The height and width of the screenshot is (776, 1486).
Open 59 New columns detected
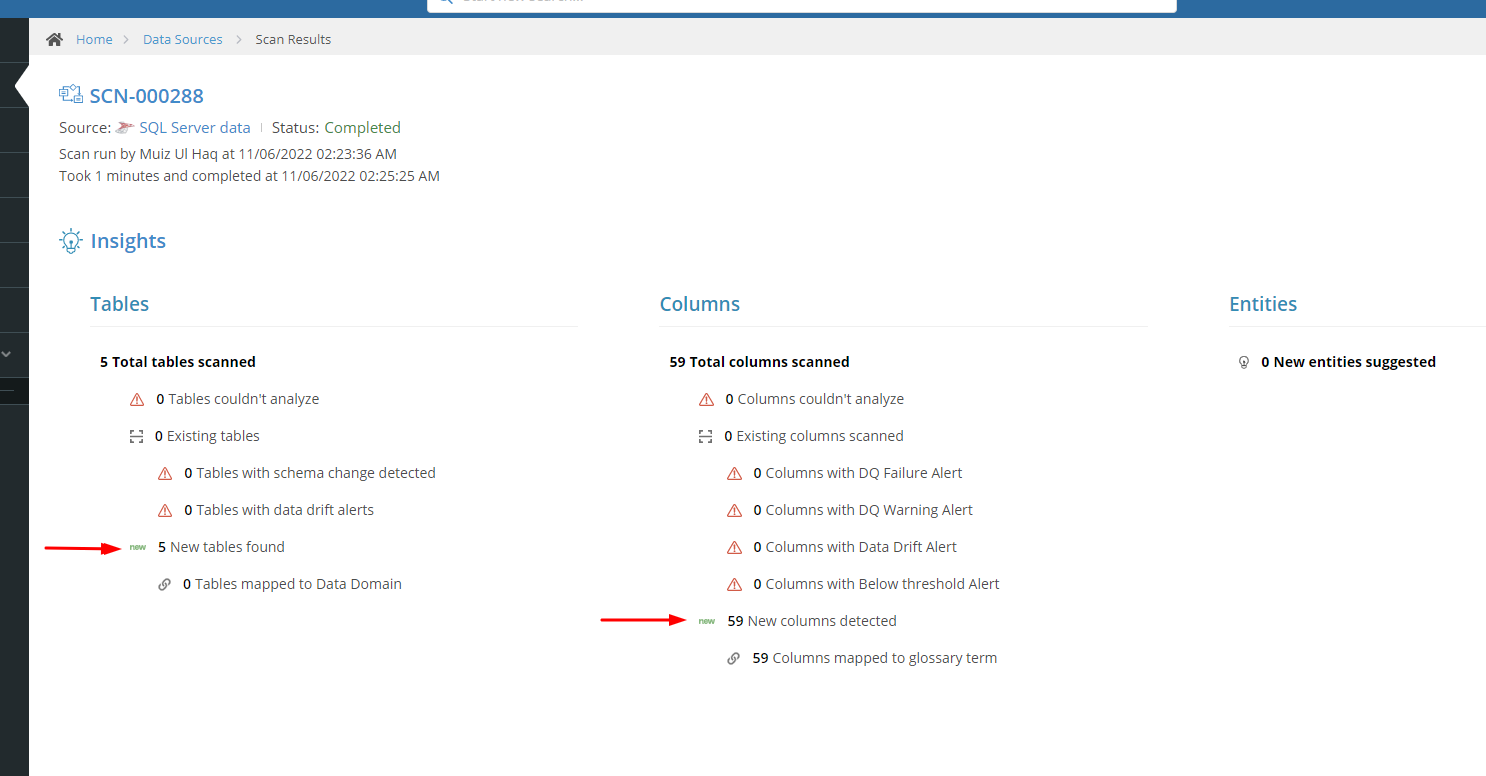pos(812,621)
